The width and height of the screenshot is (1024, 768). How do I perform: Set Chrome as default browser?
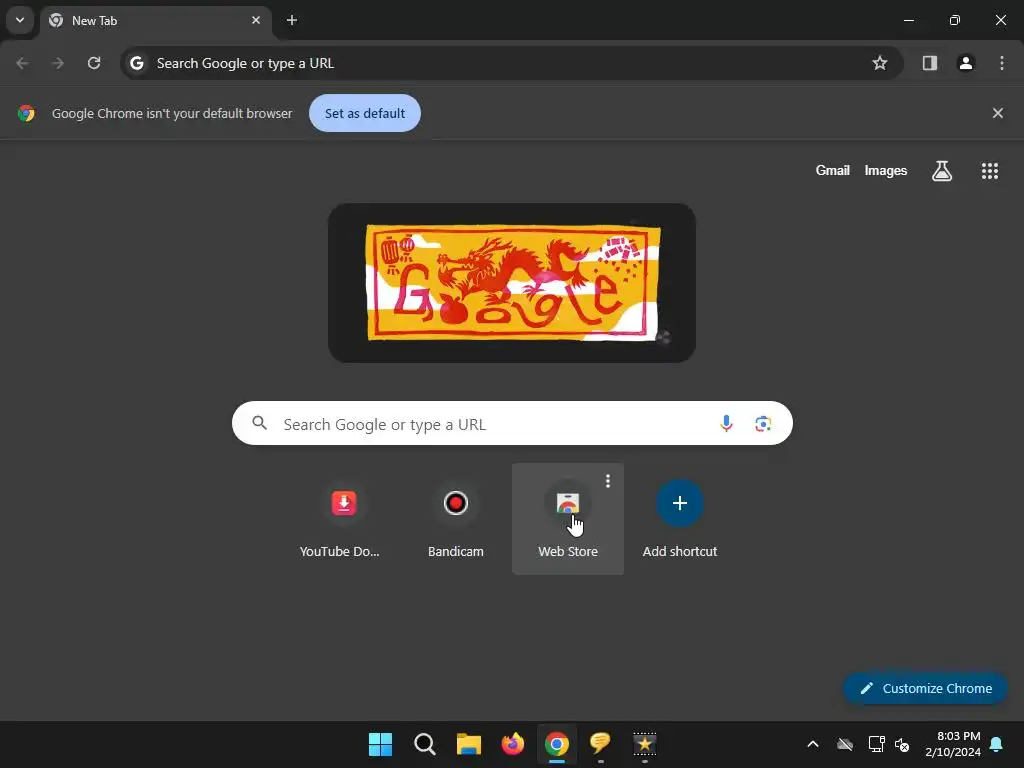point(364,113)
